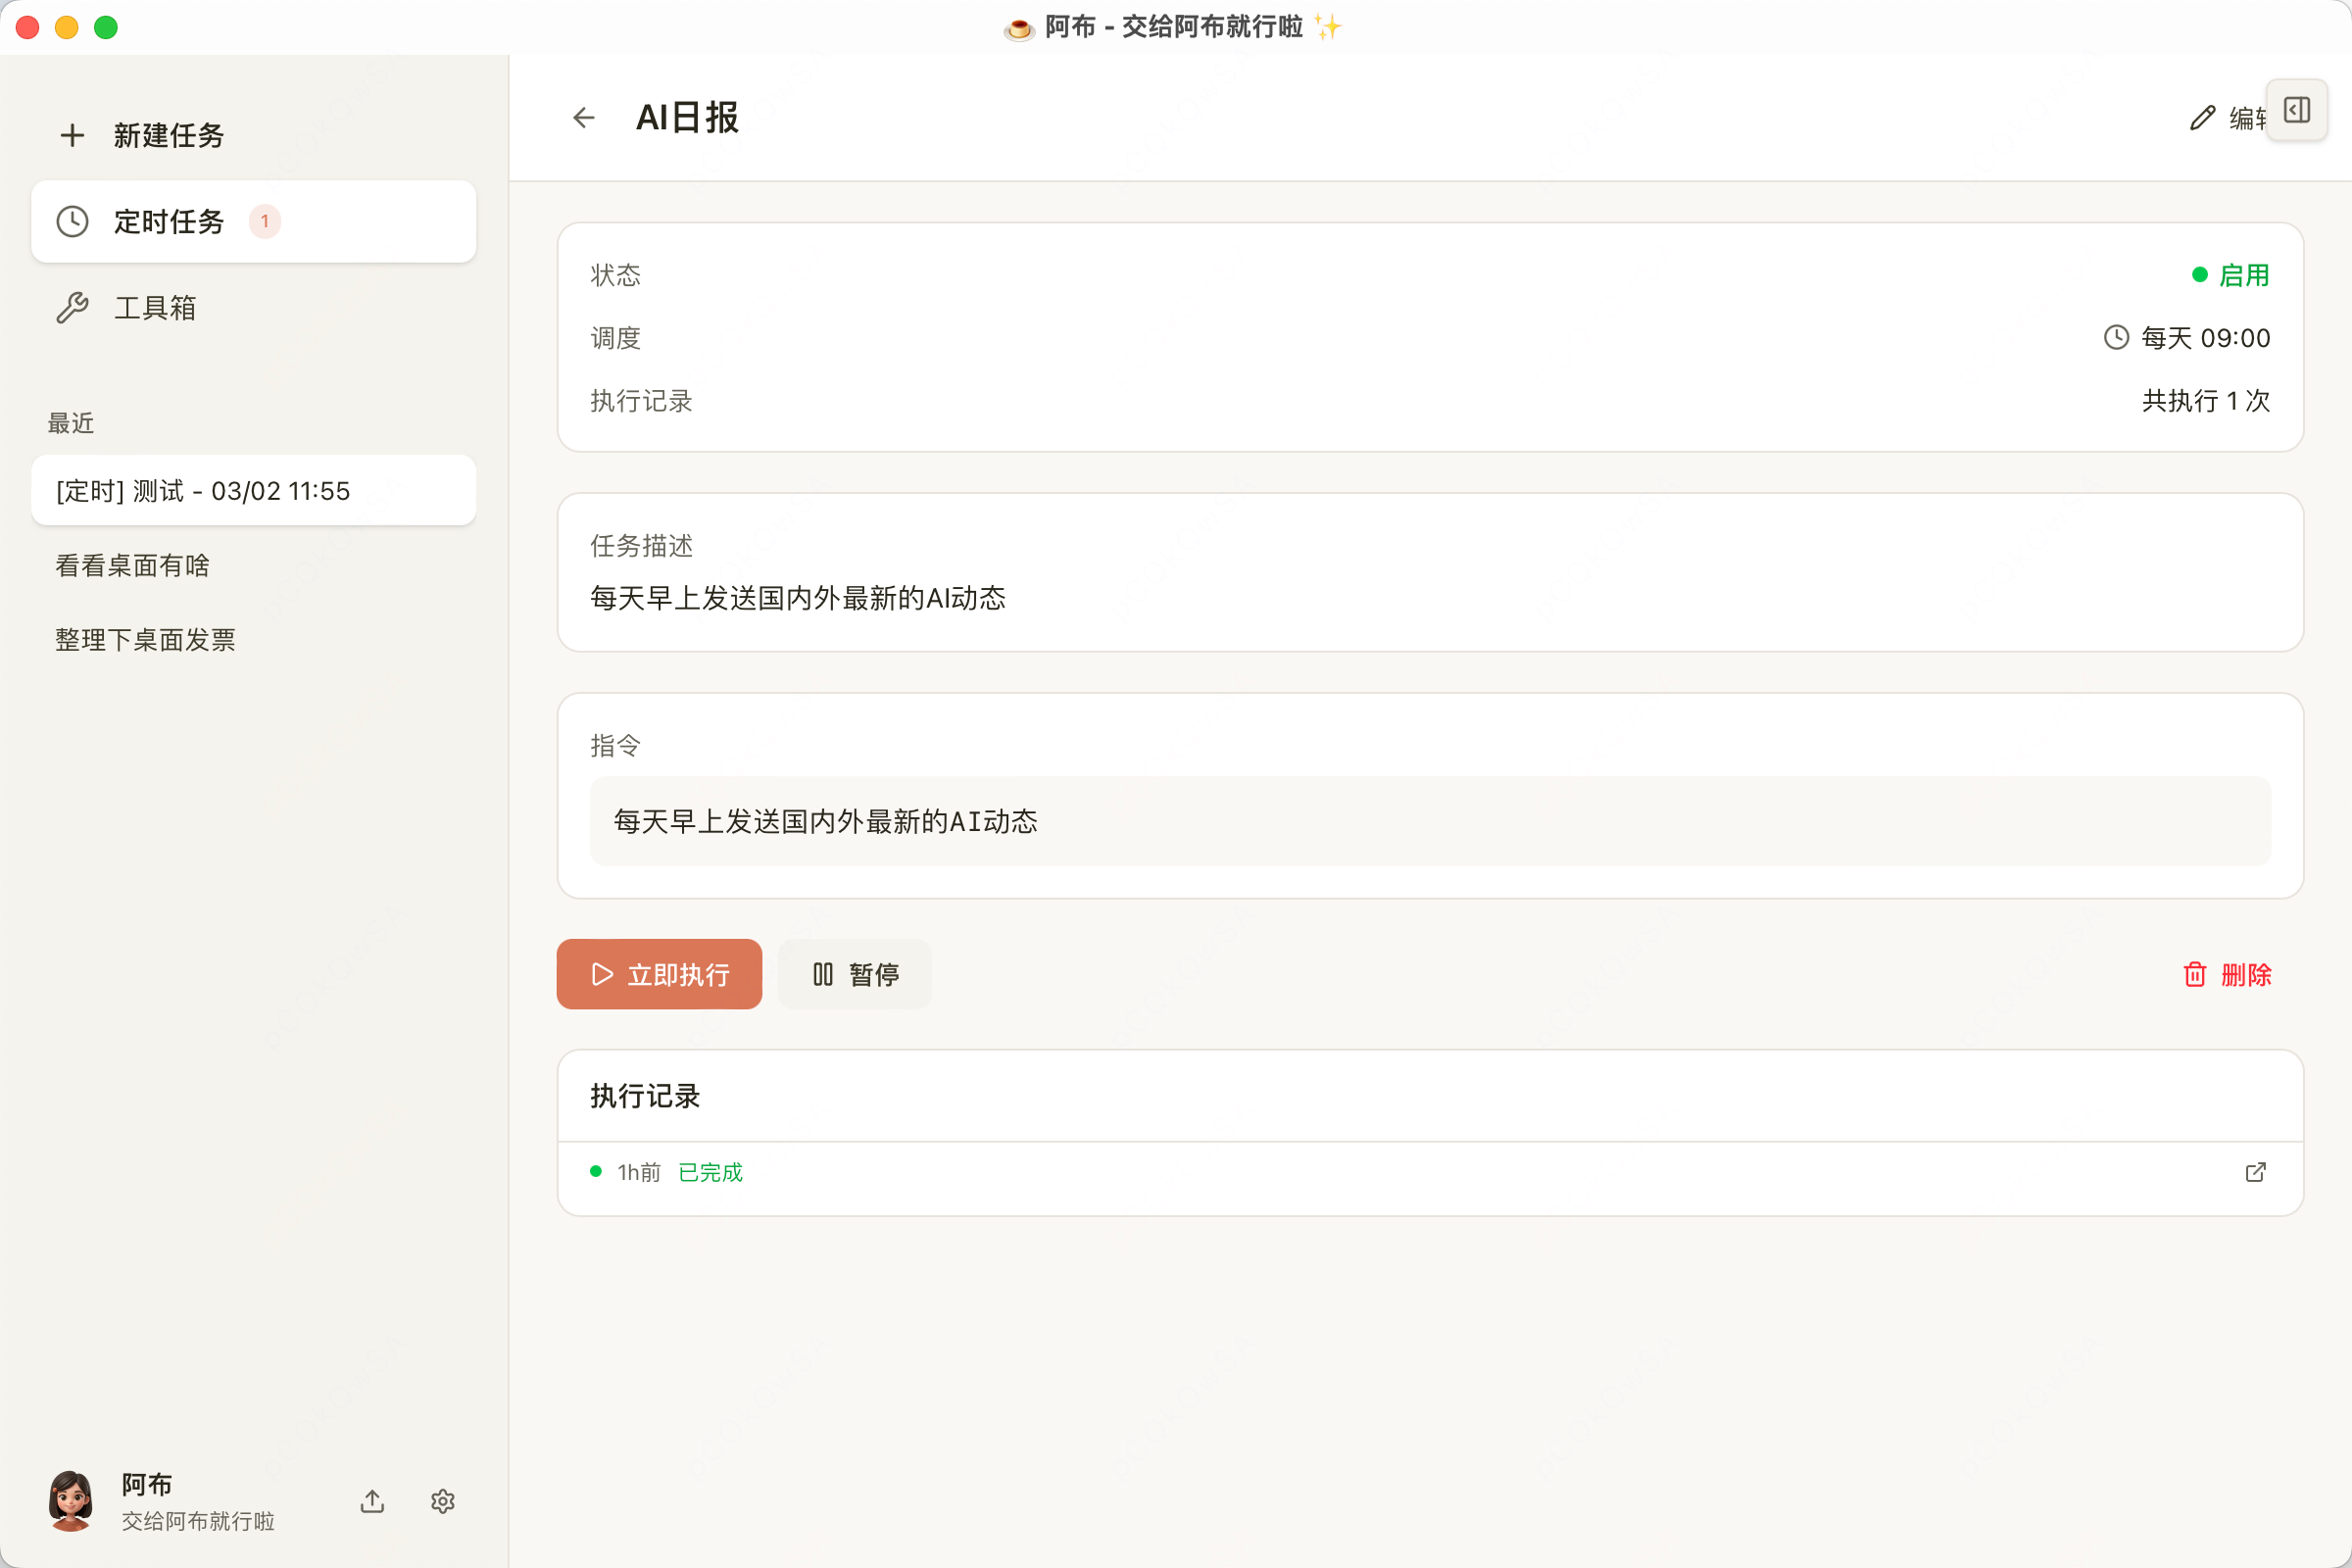Open the 工具箱 toolbox
The height and width of the screenshot is (1568, 2352).
pyautogui.click(x=155, y=307)
